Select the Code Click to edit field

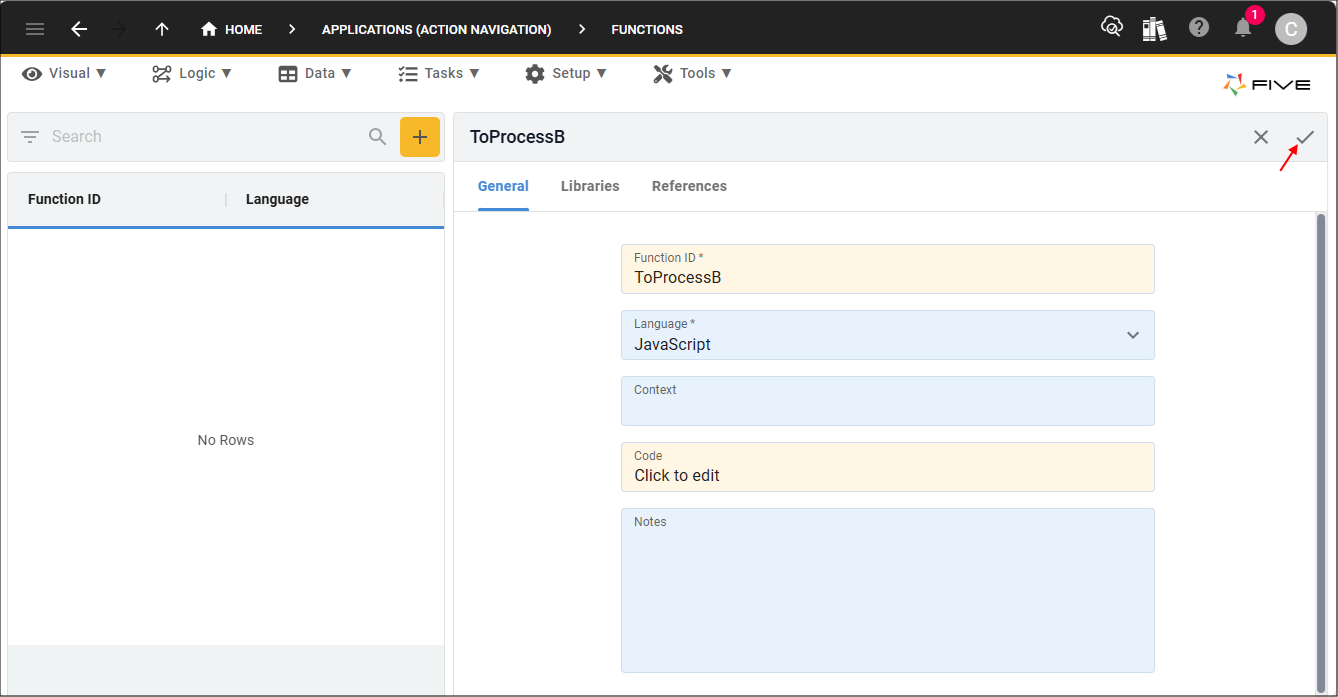[x=887, y=467]
